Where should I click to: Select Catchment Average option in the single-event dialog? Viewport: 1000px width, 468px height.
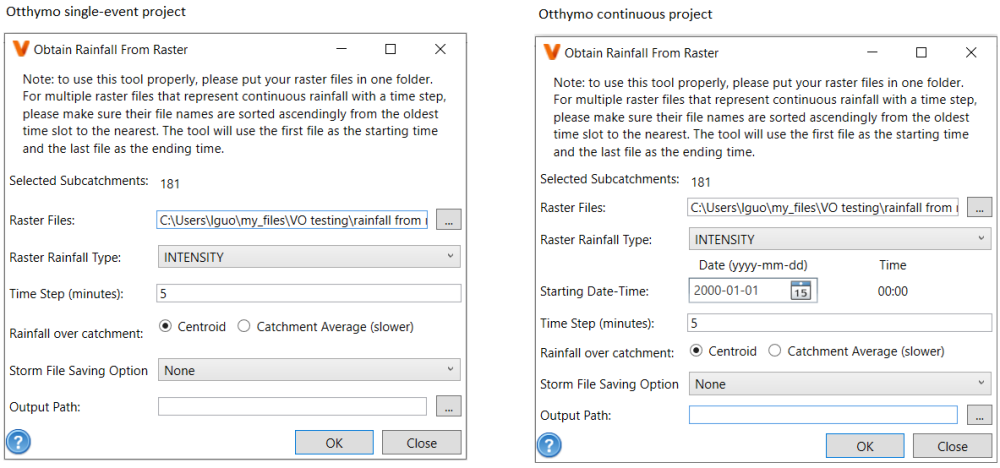[244, 327]
